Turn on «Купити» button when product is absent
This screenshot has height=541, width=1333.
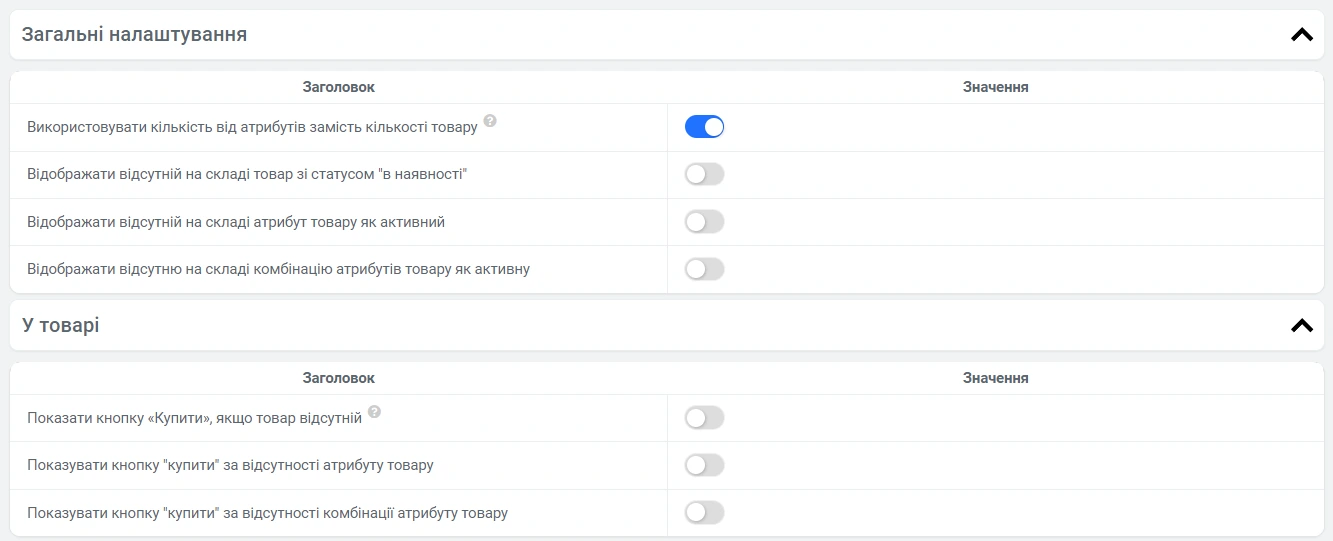[x=704, y=418]
